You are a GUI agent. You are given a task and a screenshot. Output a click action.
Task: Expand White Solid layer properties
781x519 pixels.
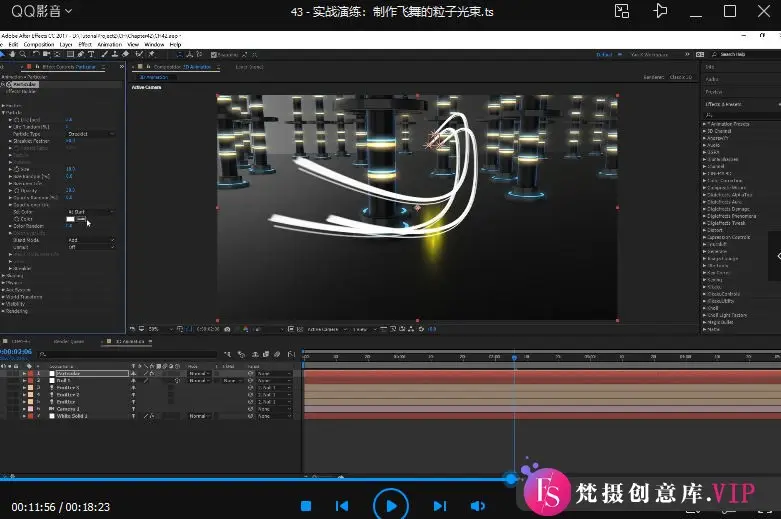24,416
